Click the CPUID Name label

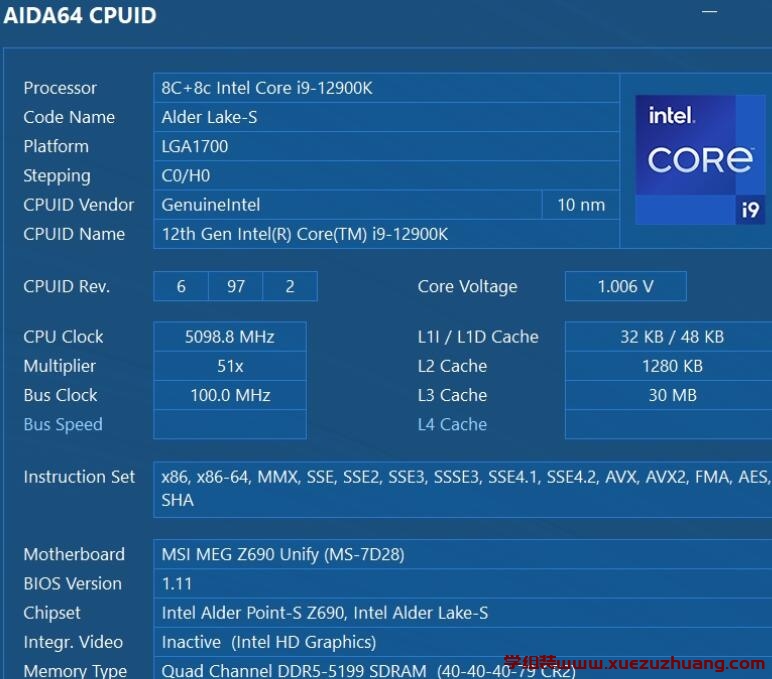[x=74, y=234]
